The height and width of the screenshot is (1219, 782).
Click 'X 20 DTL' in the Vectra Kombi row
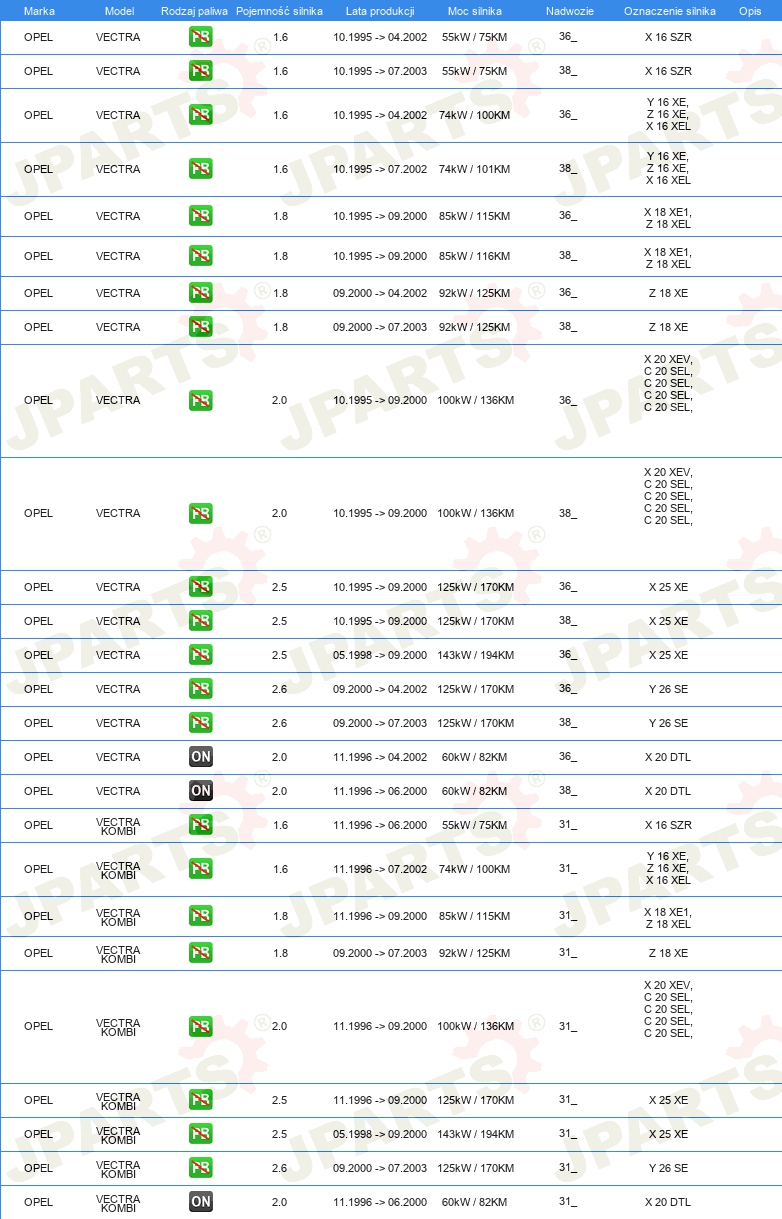(x=668, y=1203)
